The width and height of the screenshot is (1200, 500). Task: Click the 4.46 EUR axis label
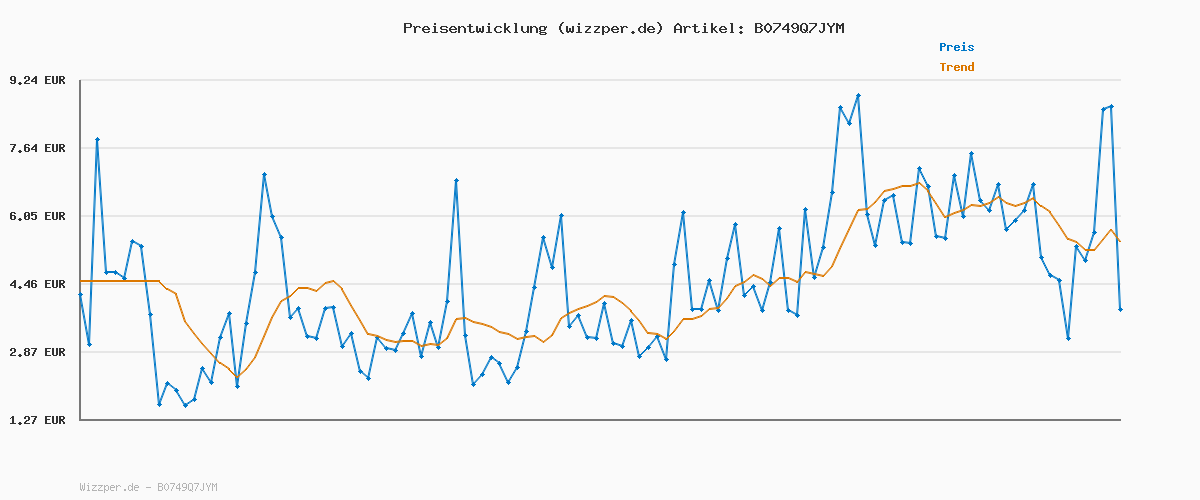click(37, 284)
